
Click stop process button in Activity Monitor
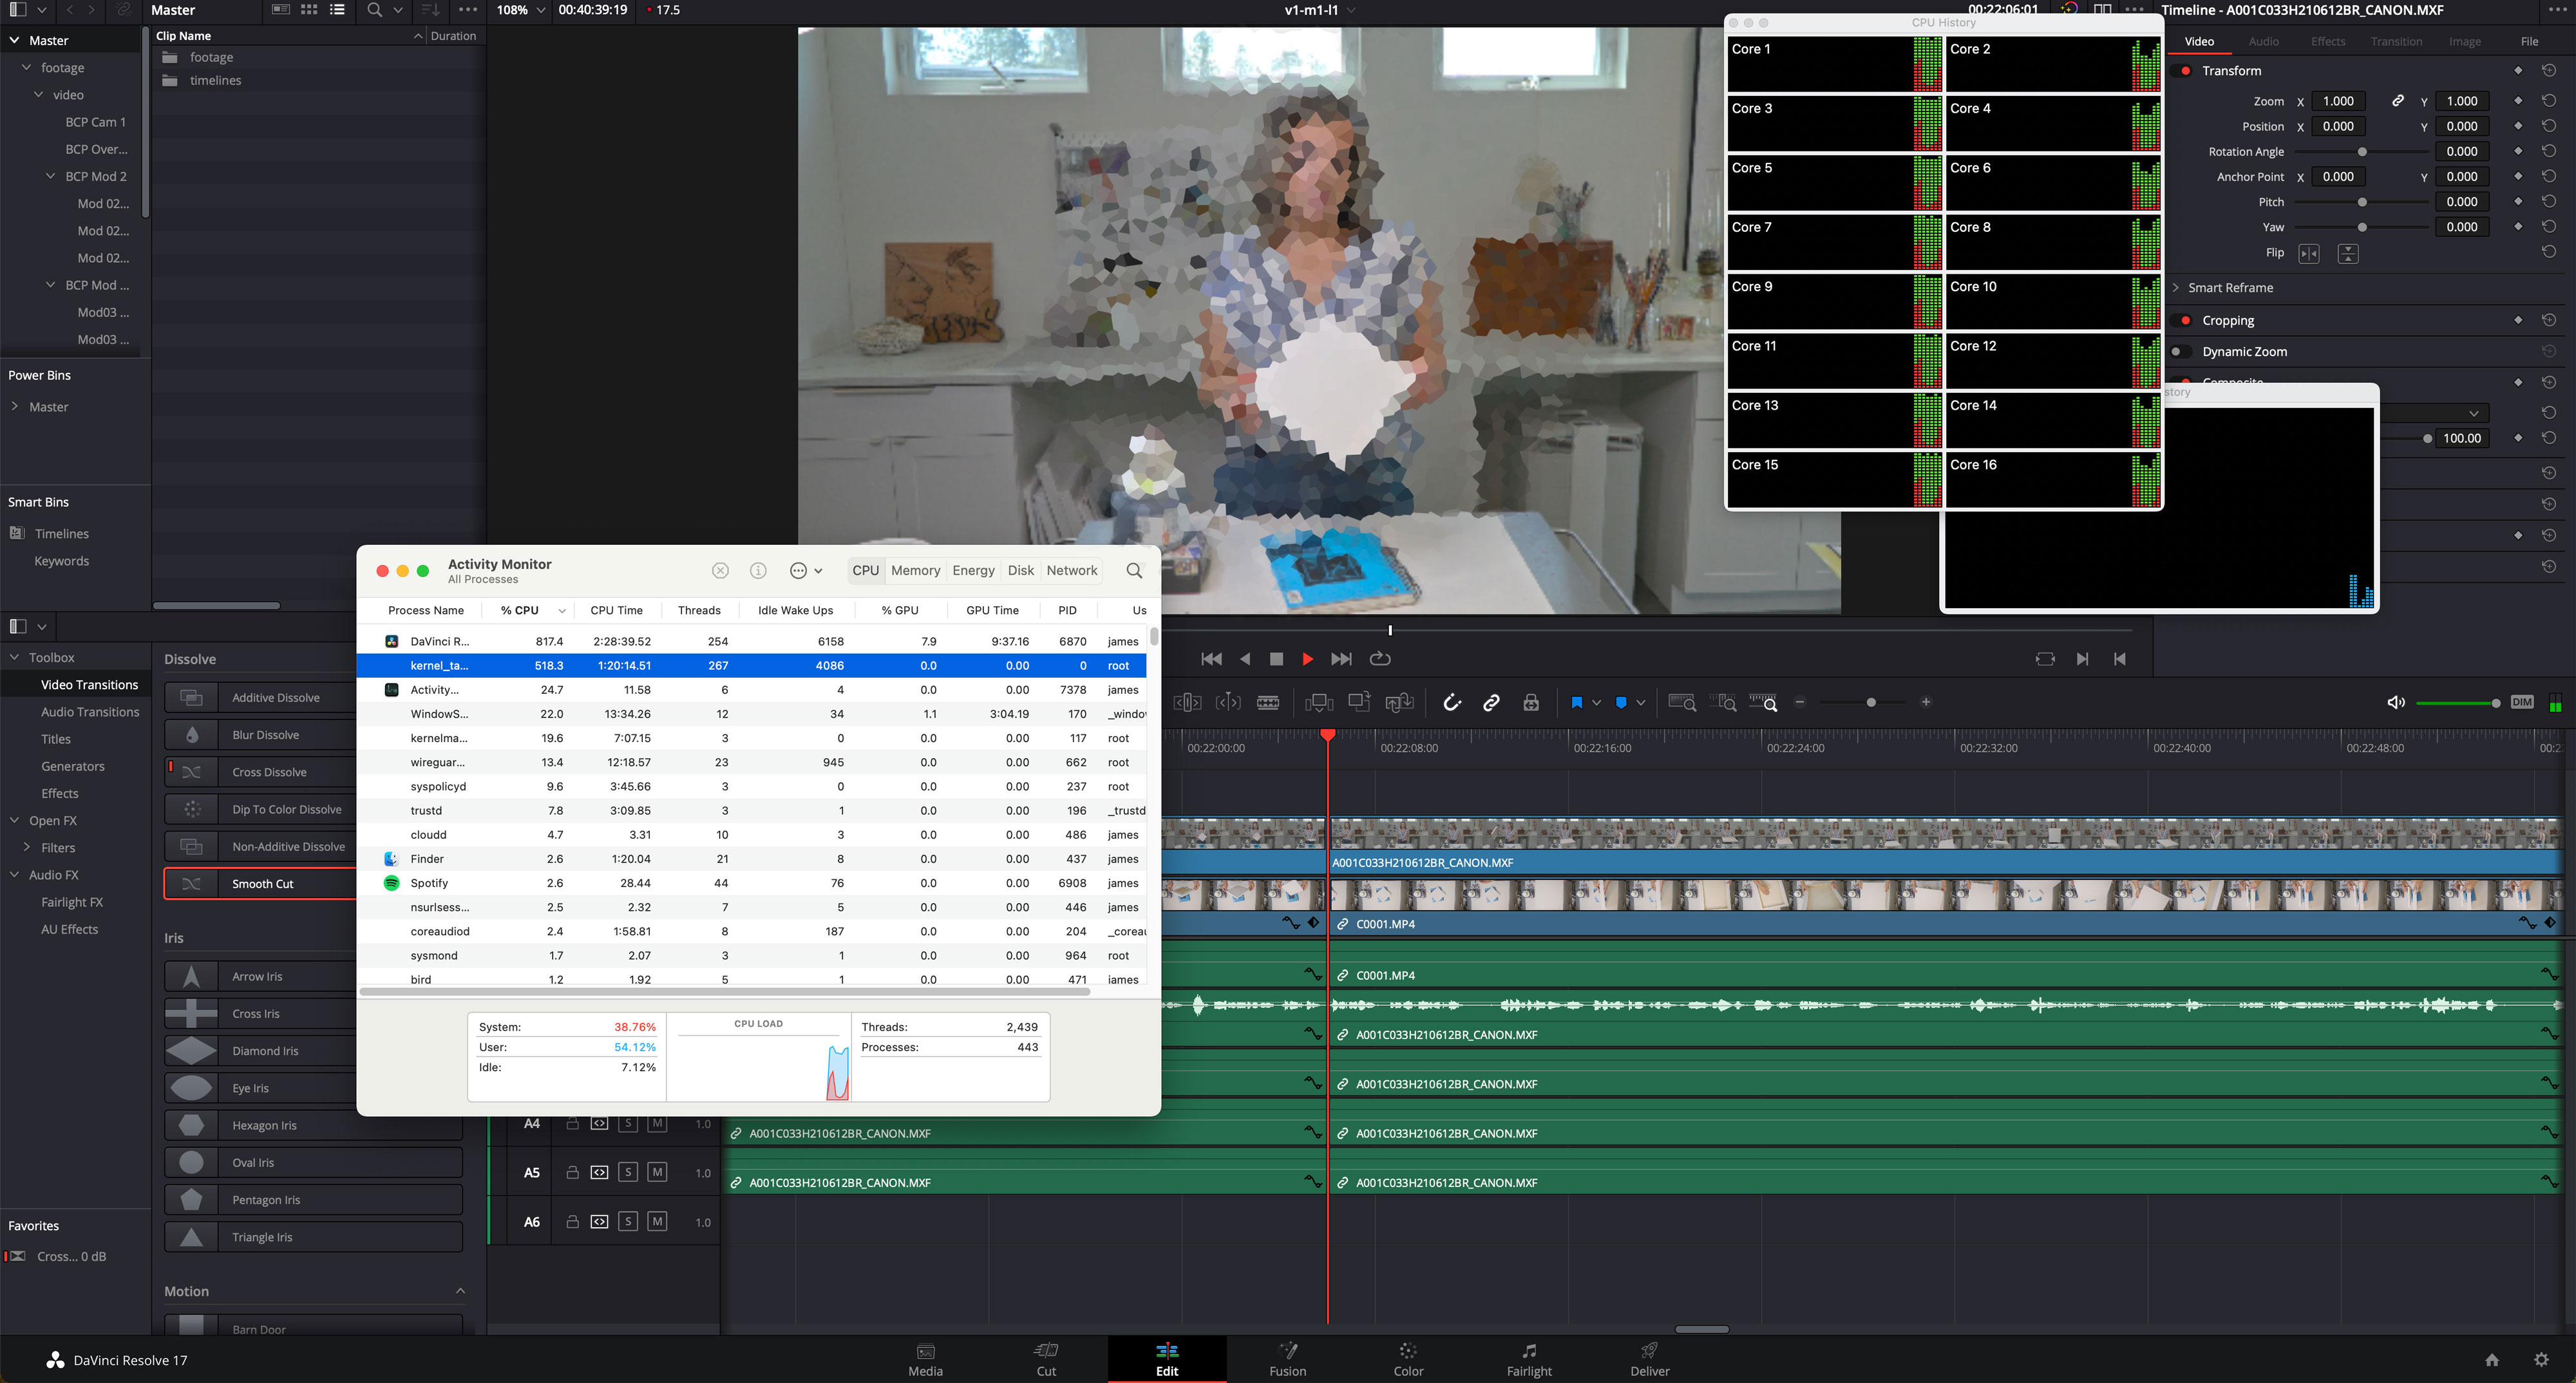(720, 570)
